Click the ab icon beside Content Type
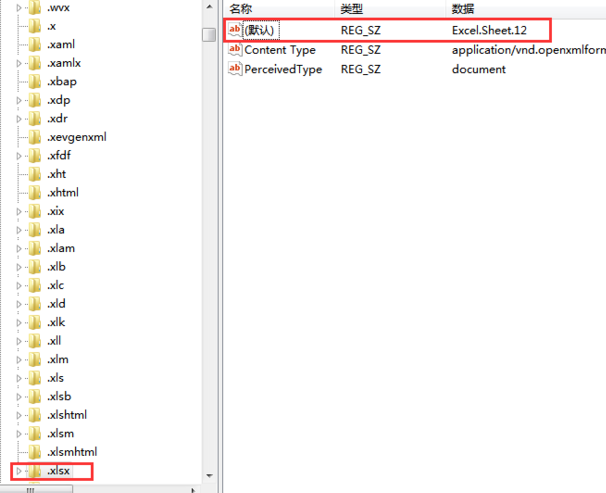606x493 pixels. point(236,50)
